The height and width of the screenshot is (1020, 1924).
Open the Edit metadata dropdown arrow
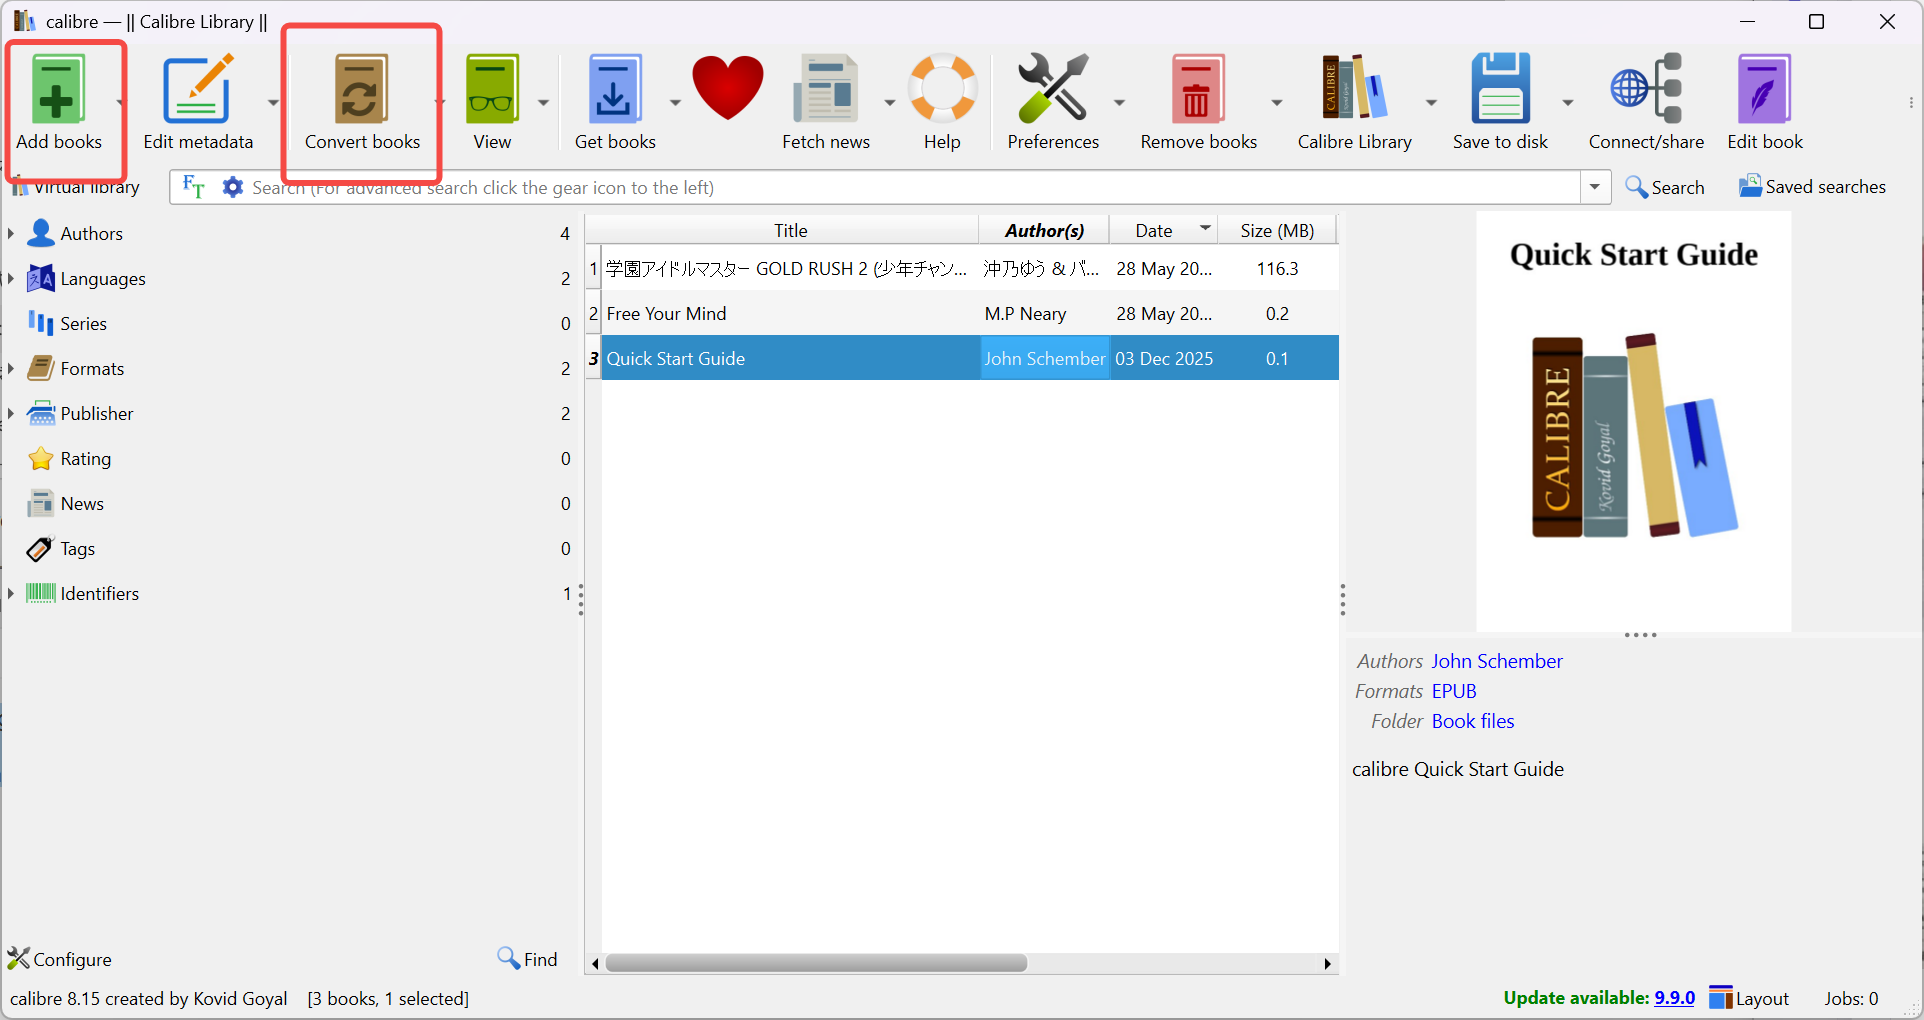pyautogui.click(x=273, y=102)
